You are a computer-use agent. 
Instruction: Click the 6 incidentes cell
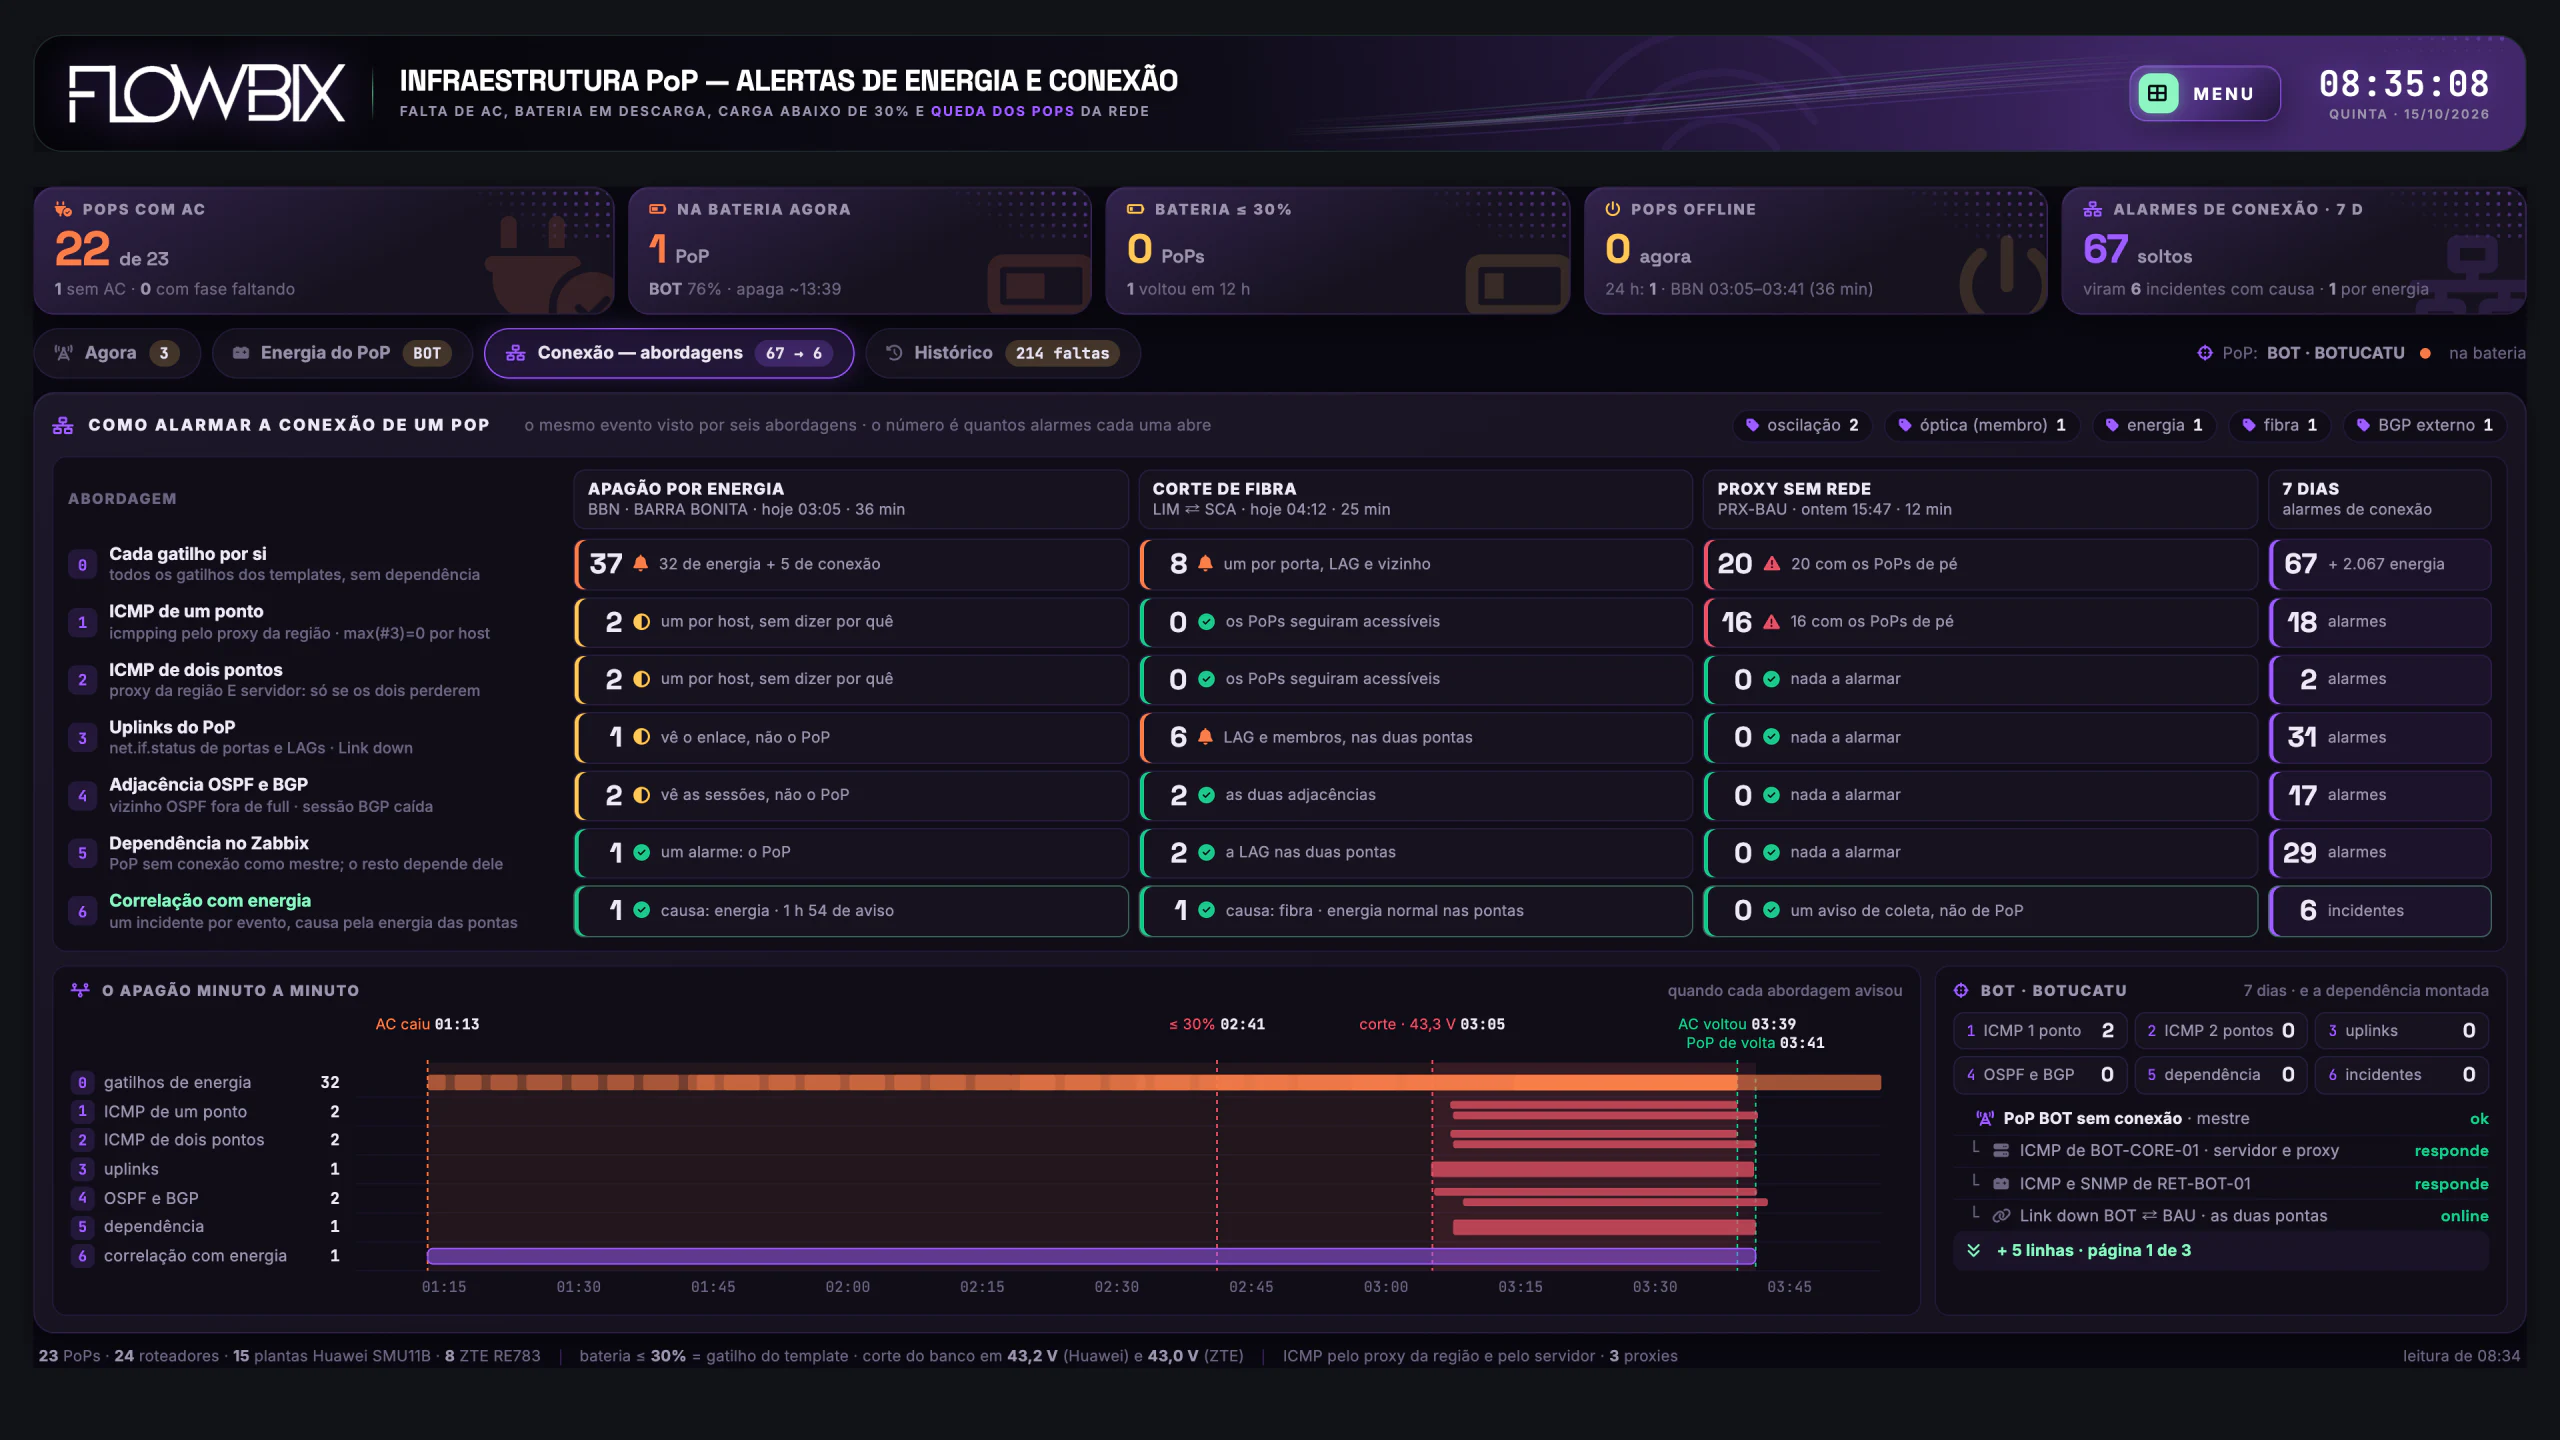click(x=2380, y=911)
